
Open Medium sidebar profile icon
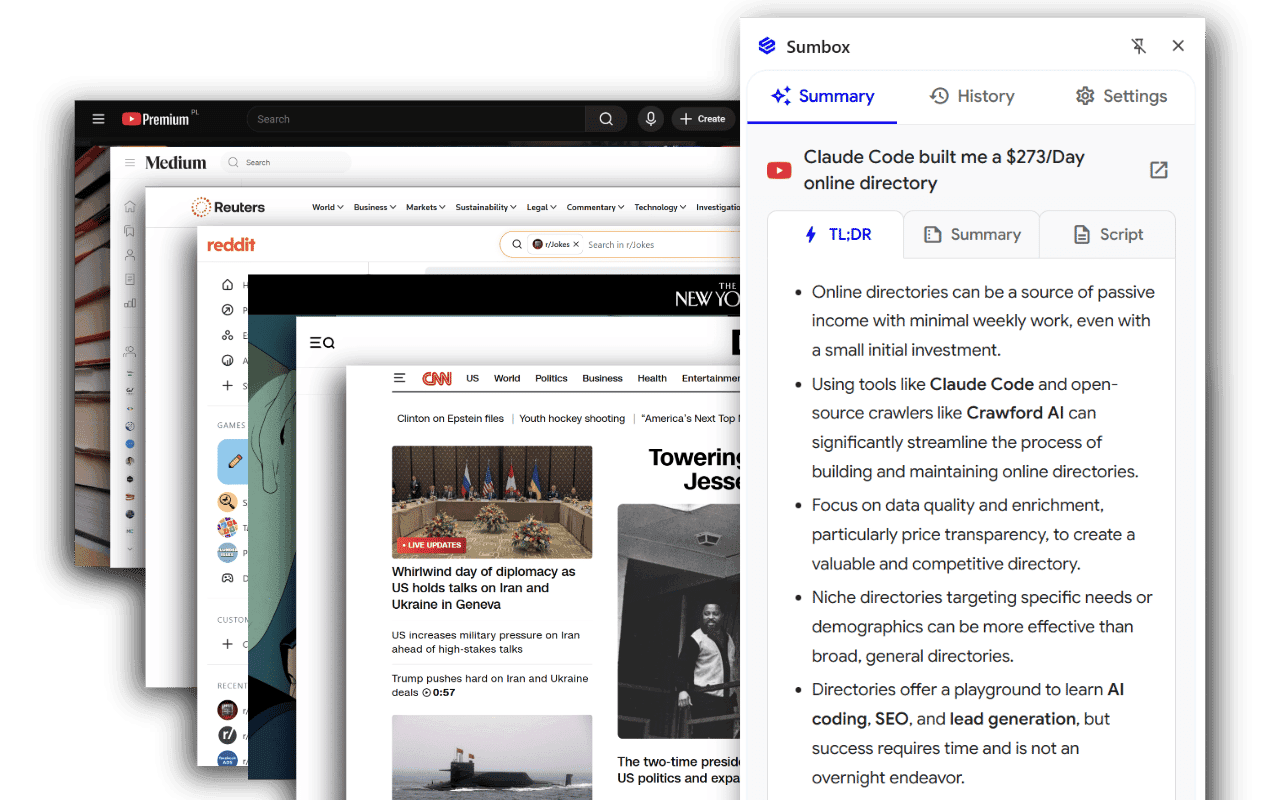pos(130,255)
